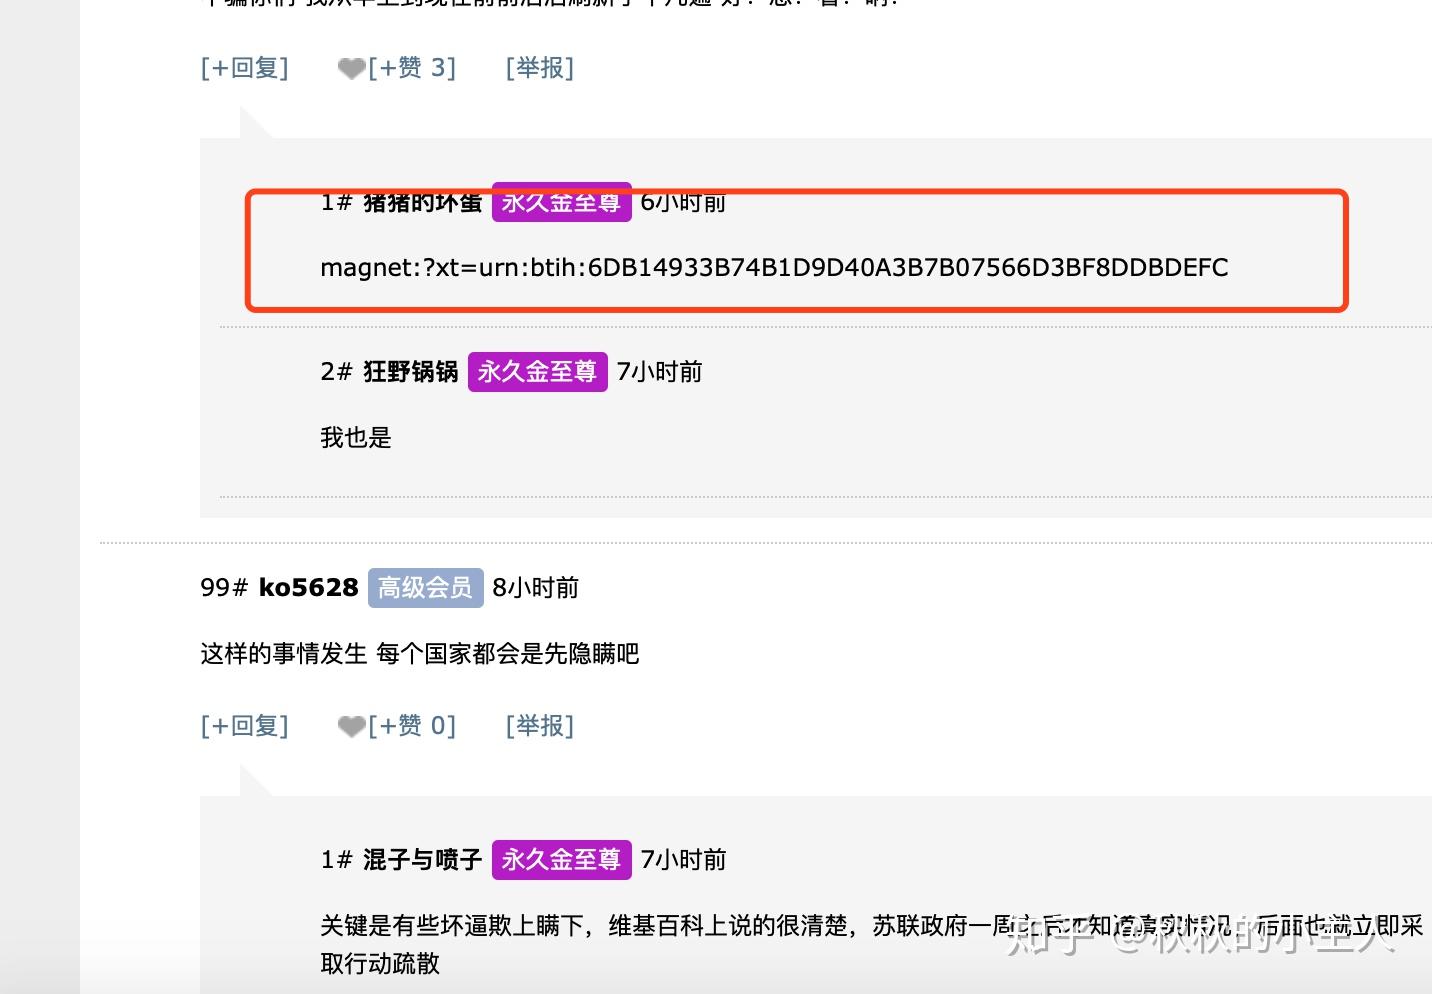The height and width of the screenshot is (994, 1432).
Task: Click the 永久金至尊 badge beside 狂野锅锅
Action: pos(538,372)
